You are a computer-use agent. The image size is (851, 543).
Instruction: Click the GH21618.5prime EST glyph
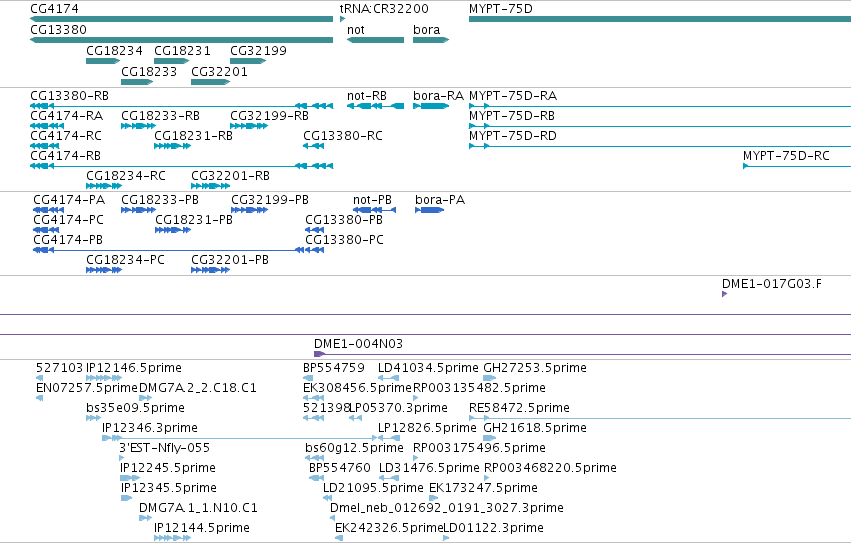[490, 439]
